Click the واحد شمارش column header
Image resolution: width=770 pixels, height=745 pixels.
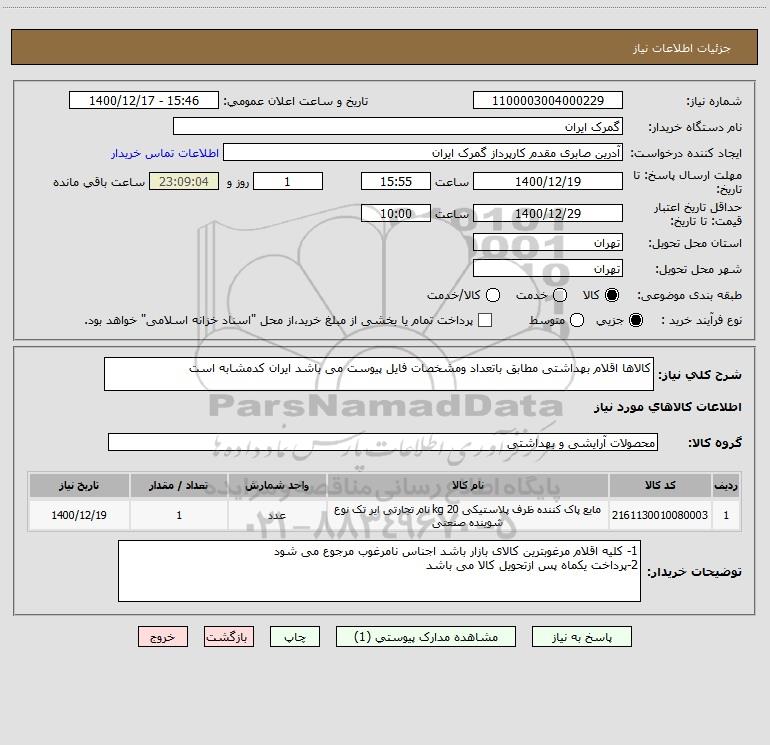click(277, 486)
